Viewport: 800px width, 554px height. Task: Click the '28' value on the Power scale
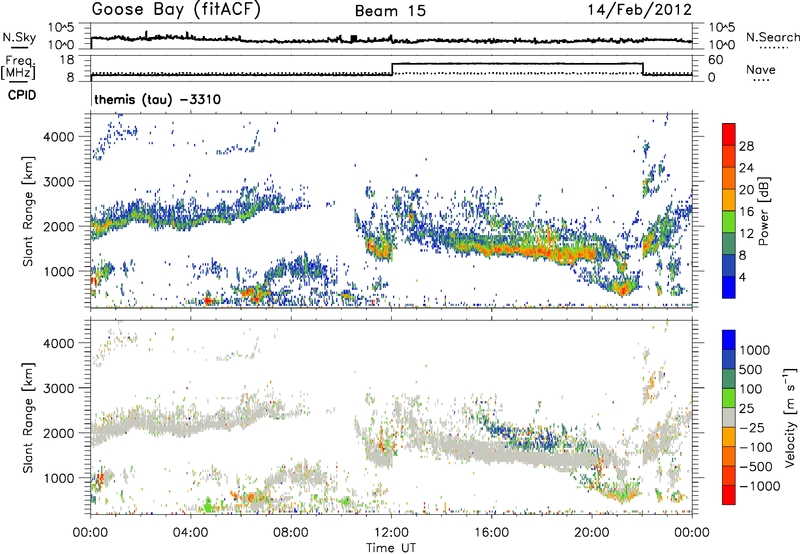[746, 146]
